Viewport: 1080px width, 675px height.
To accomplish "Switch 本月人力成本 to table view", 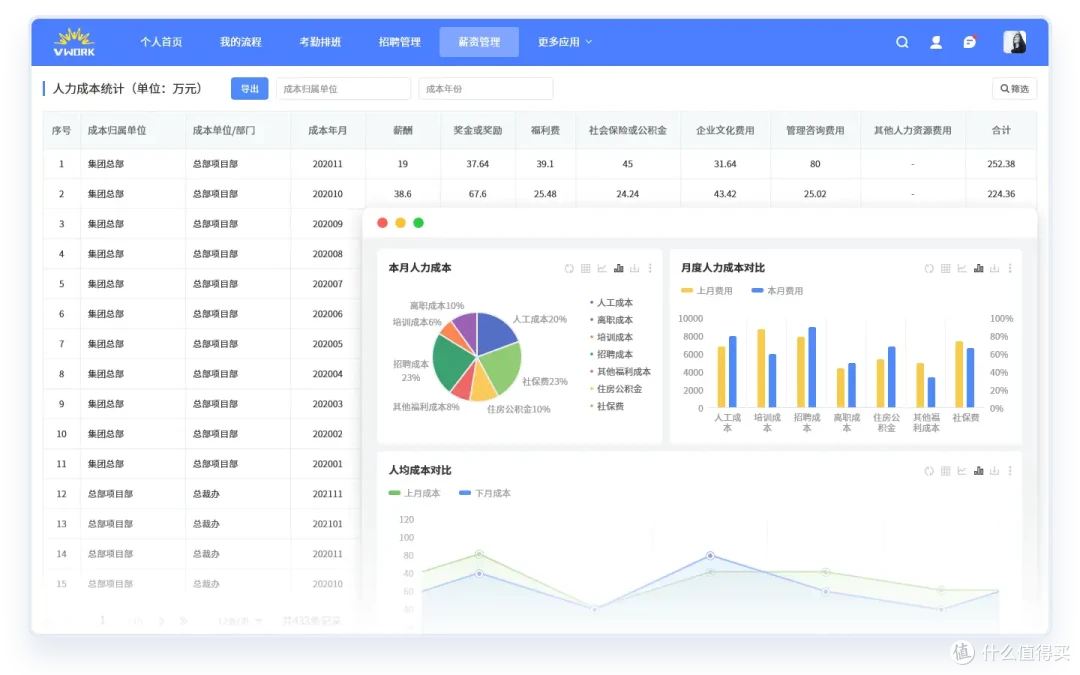I will pos(585,269).
